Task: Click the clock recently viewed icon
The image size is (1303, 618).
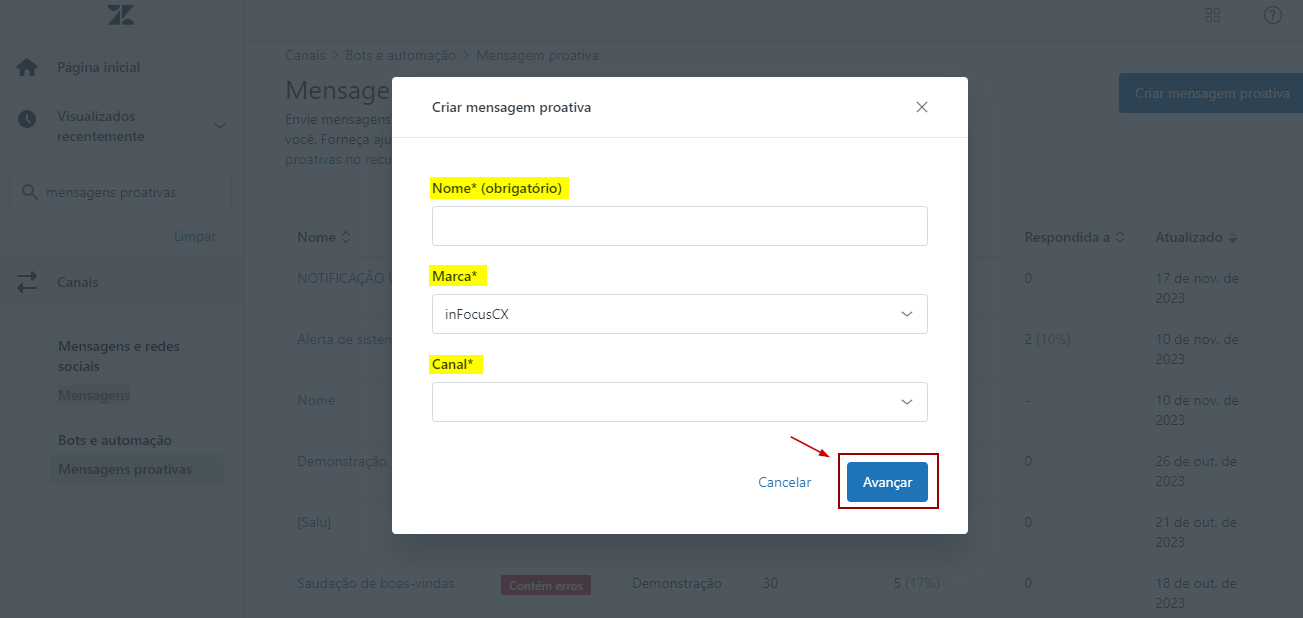Action: click(27, 118)
